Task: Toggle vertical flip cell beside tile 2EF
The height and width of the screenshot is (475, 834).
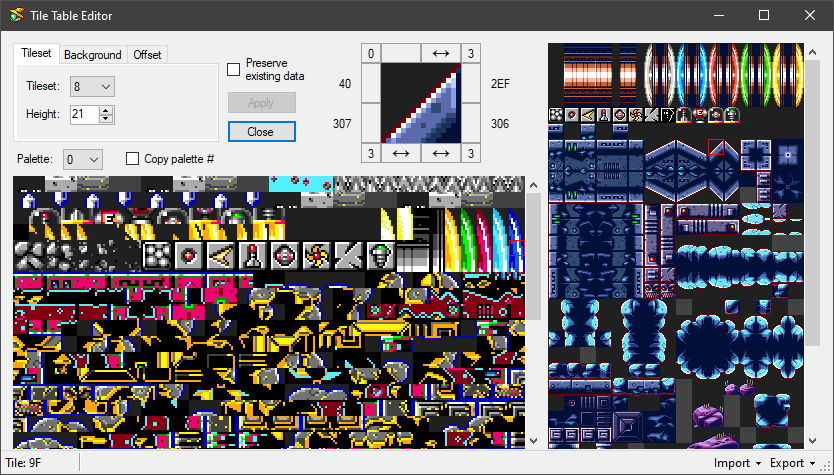Action: point(471,83)
